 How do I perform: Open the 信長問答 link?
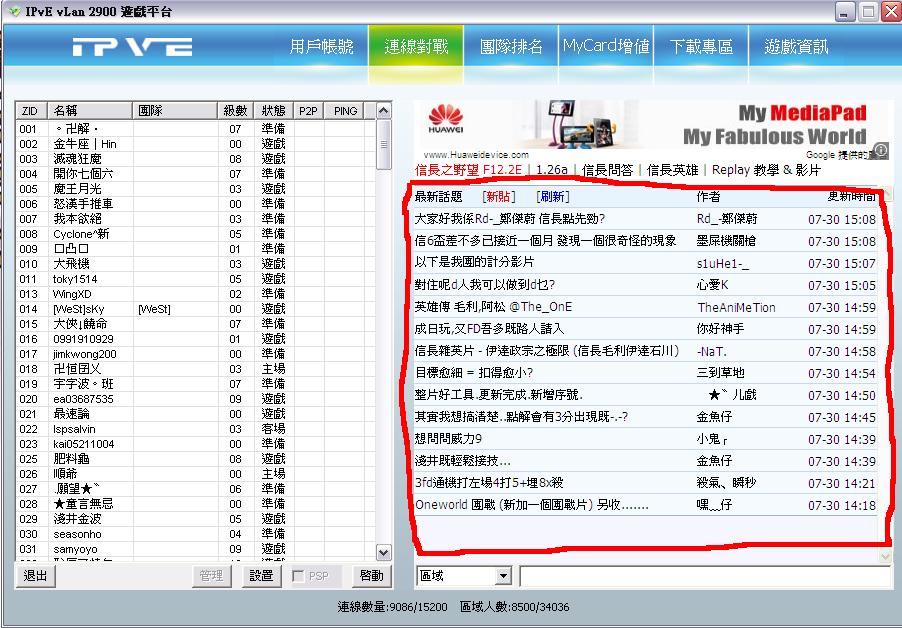coord(607,170)
